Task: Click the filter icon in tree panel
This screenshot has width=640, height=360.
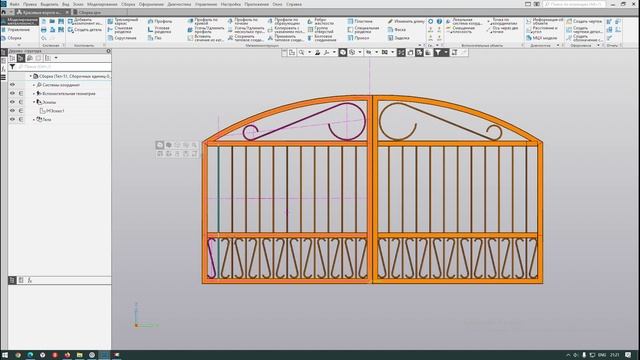Action: [13, 67]
